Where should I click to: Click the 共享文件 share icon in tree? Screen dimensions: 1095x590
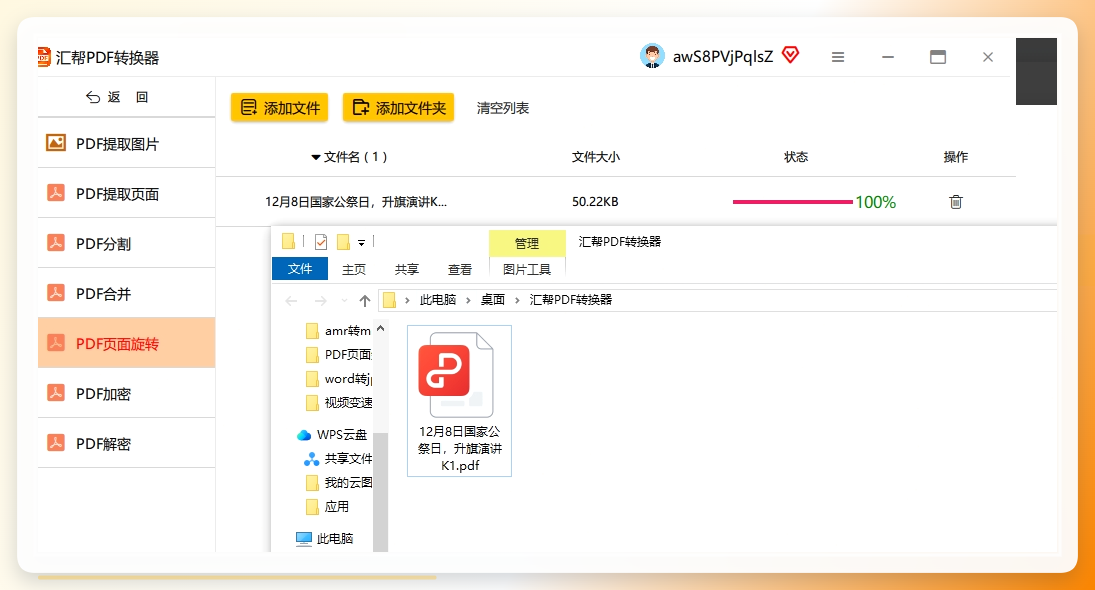pos(311,459)
